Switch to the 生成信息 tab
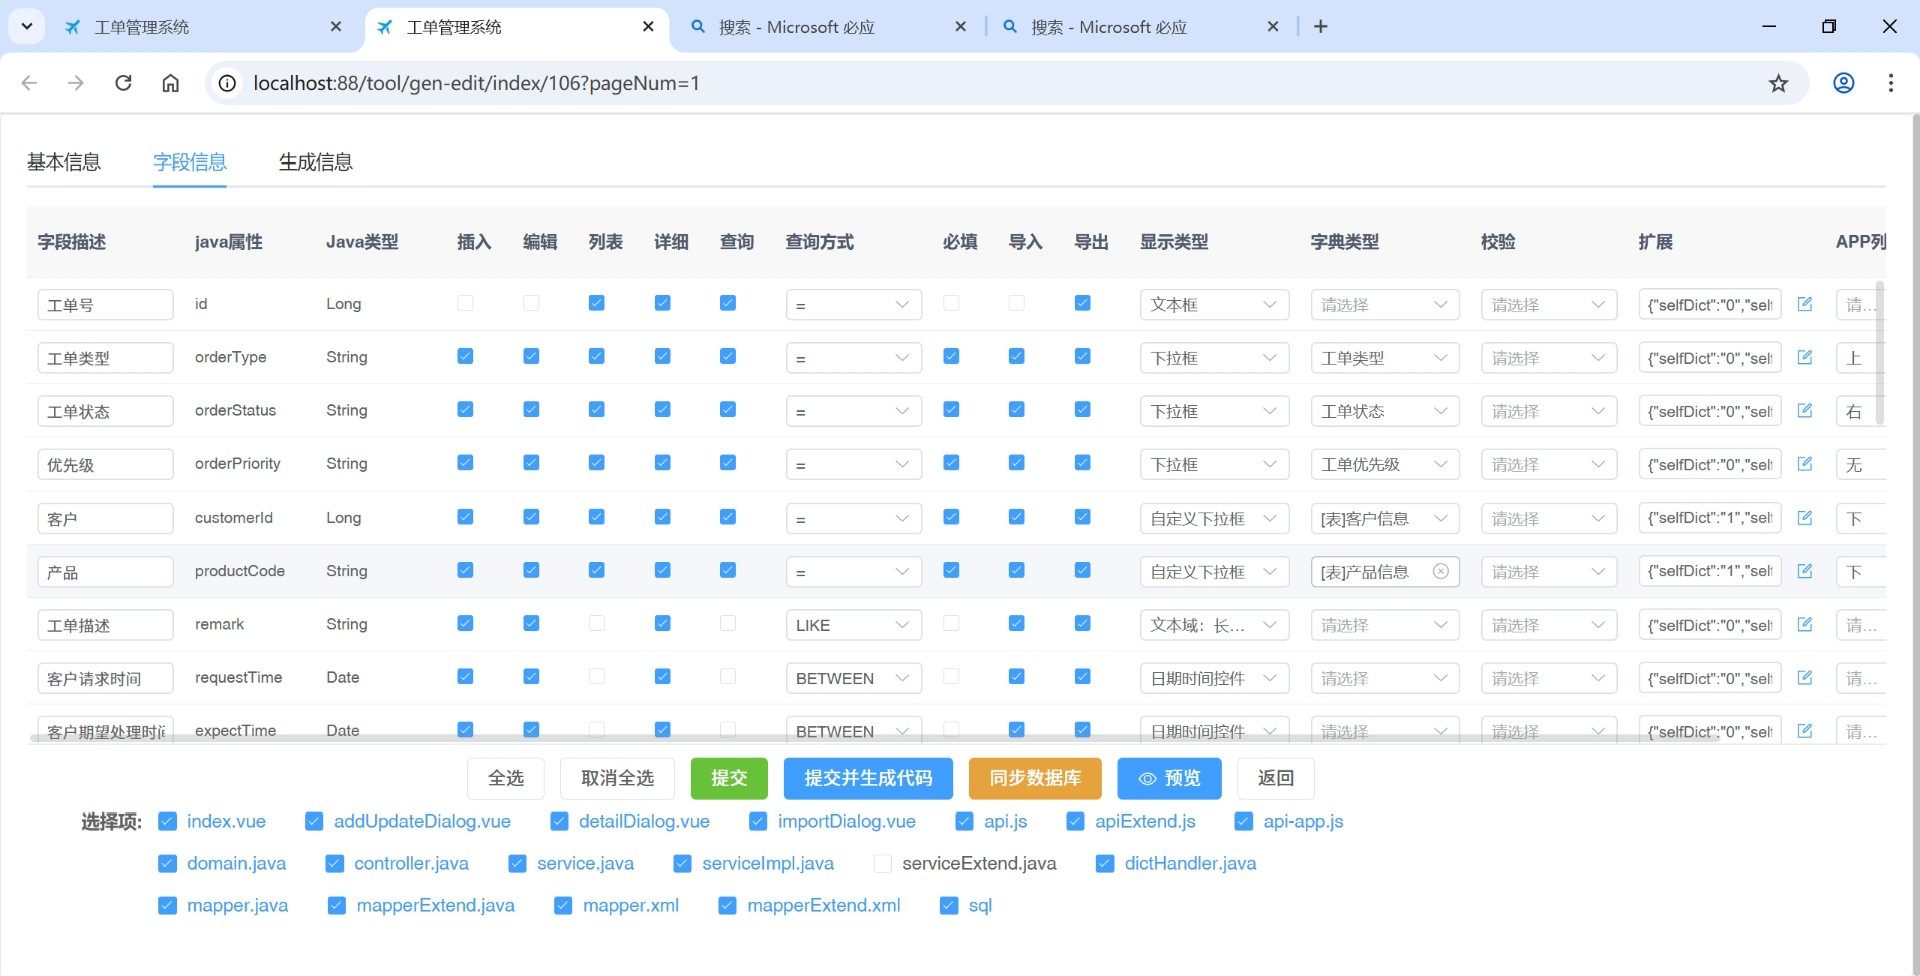Image resolution: width=1920 pixels, height=976 pixels. click(315, 162)
